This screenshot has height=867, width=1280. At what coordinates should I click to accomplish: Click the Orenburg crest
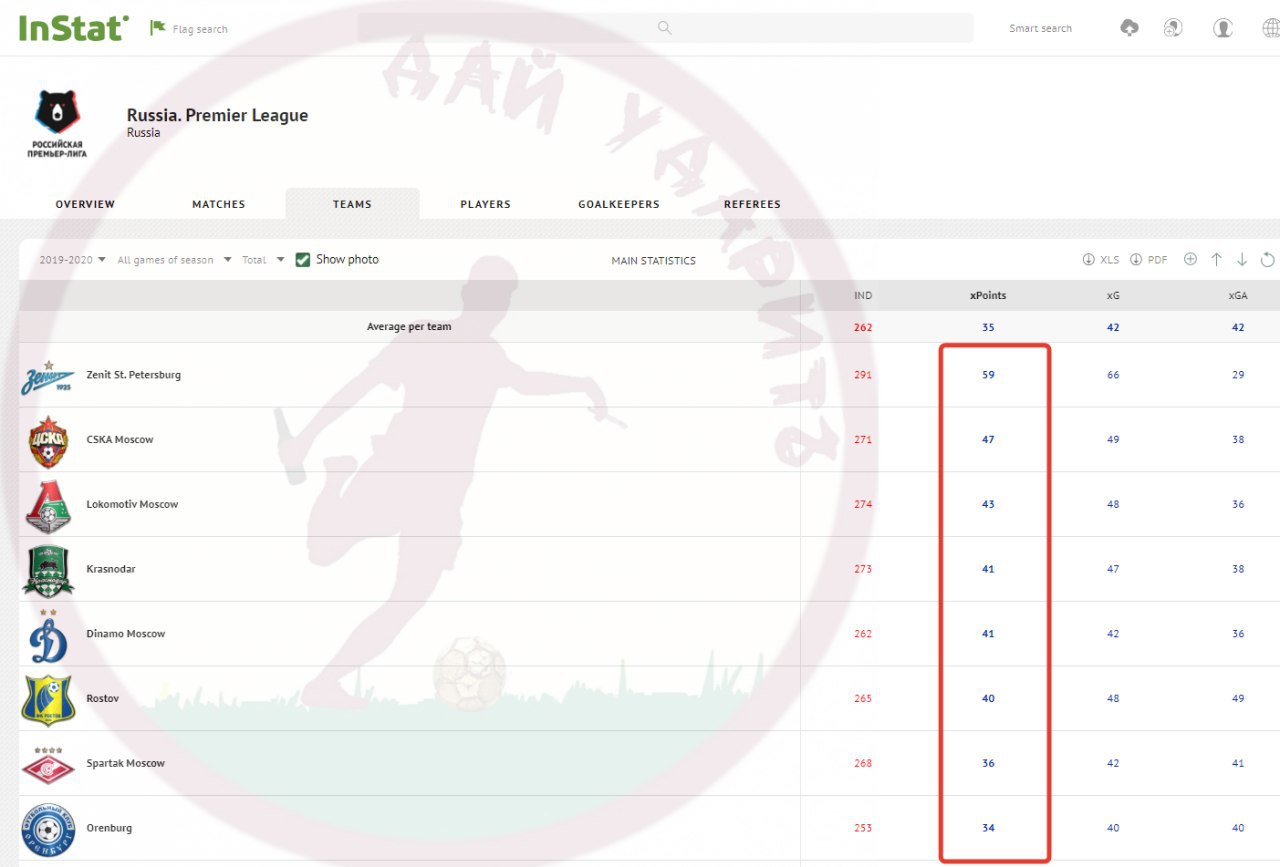(x=48, y=830)
